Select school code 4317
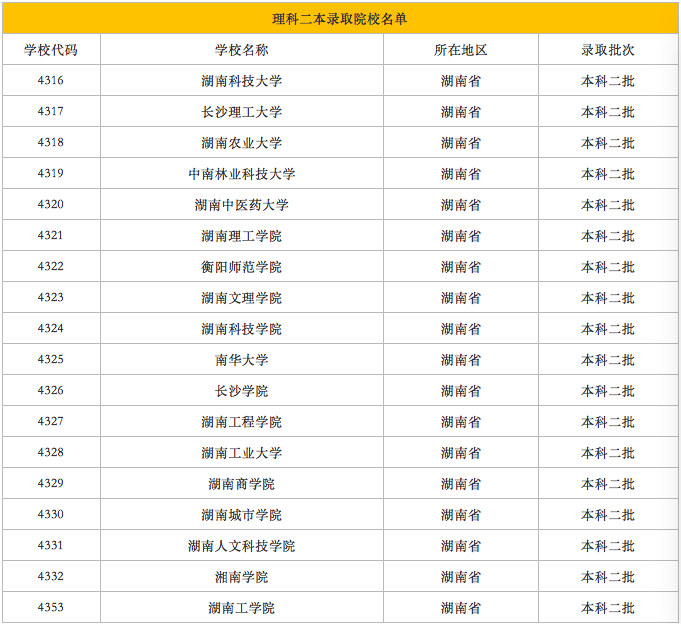Viewport: 681px width, 624px height. tap(51, 112)
